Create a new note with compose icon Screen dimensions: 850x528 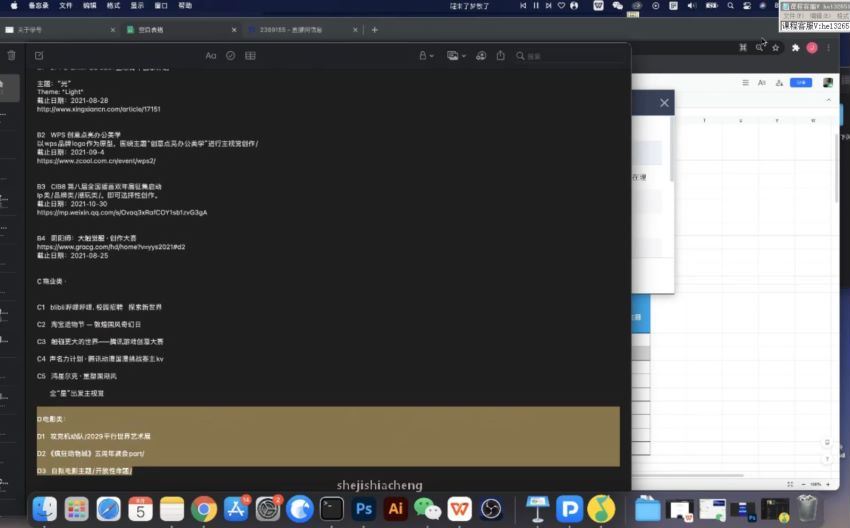[x=39, y=55]
